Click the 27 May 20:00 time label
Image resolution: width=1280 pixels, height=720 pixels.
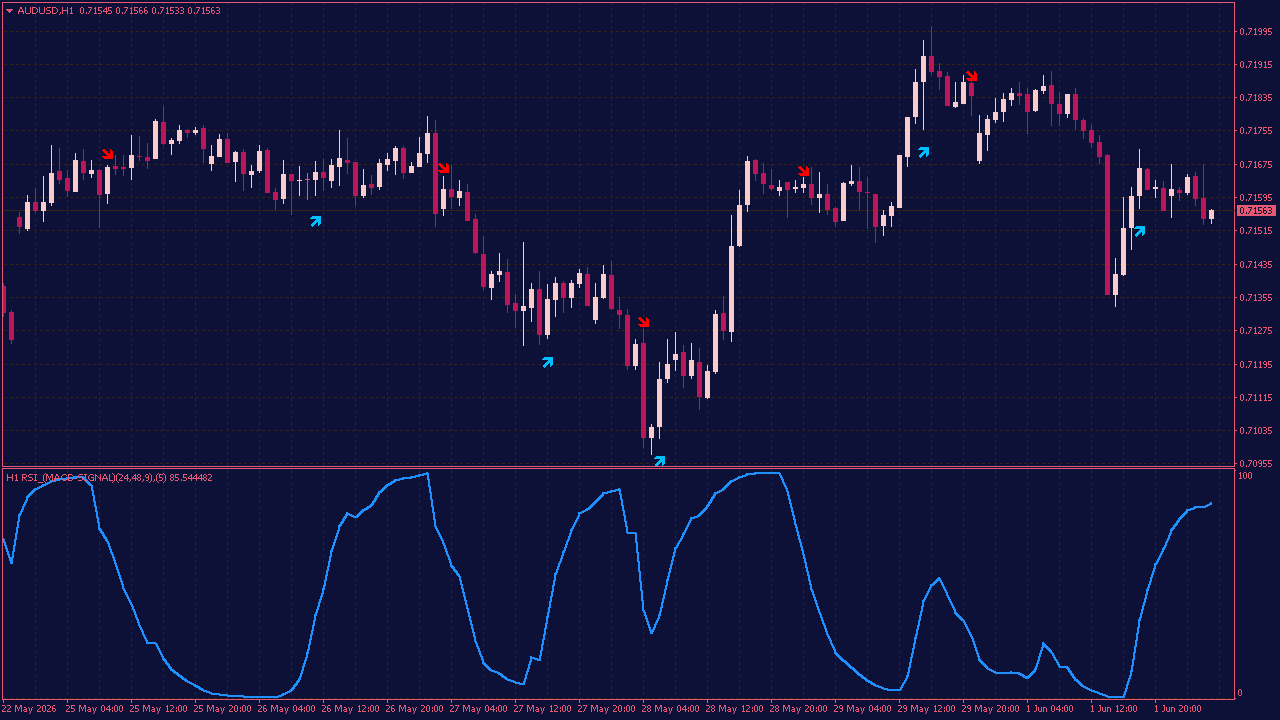[606, 709]
